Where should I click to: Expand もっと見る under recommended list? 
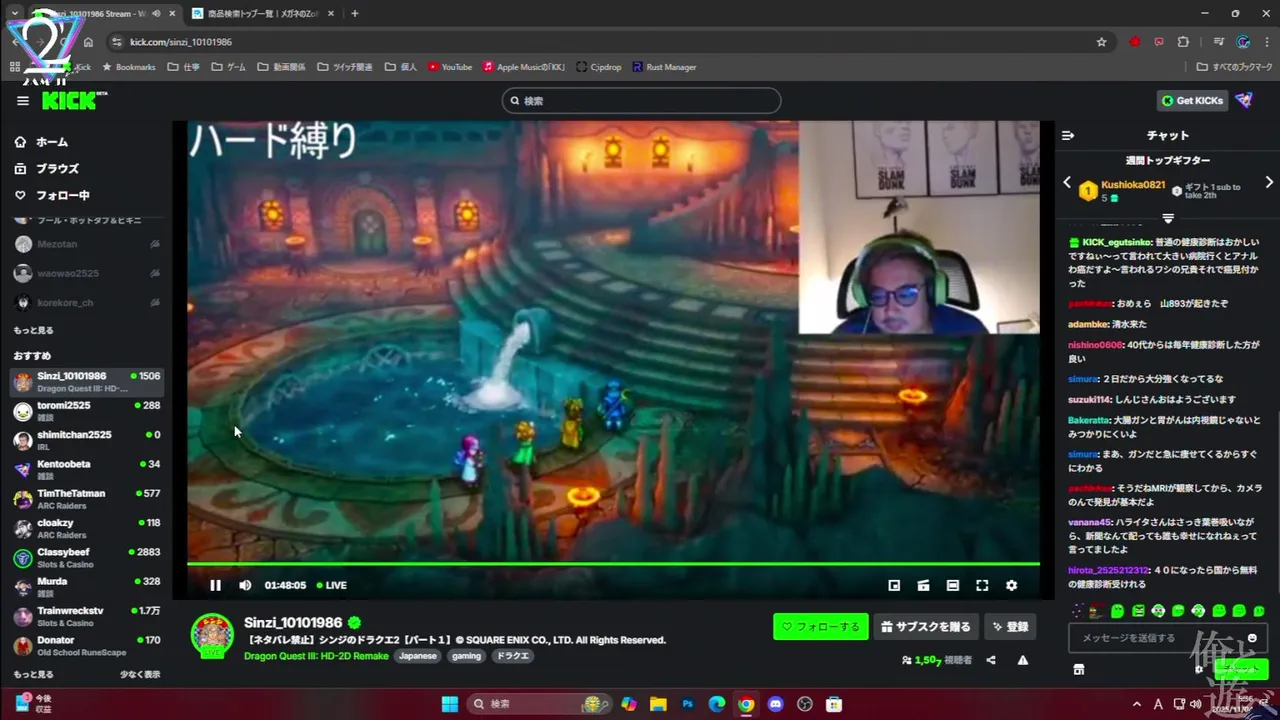(x=33, y=675)
